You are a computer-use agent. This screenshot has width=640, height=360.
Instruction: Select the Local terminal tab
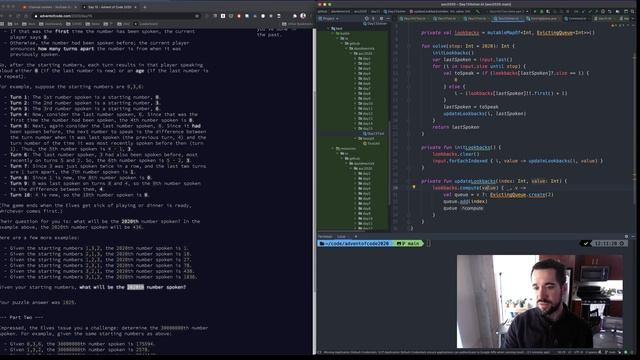click(341, 236)
